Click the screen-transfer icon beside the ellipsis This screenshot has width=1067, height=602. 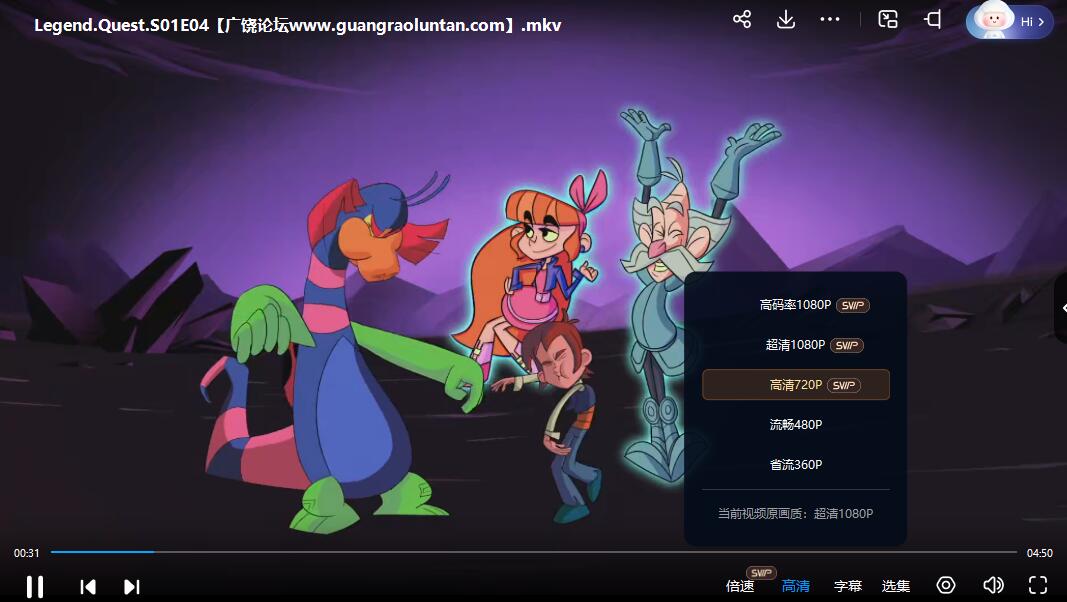(888, 19)
